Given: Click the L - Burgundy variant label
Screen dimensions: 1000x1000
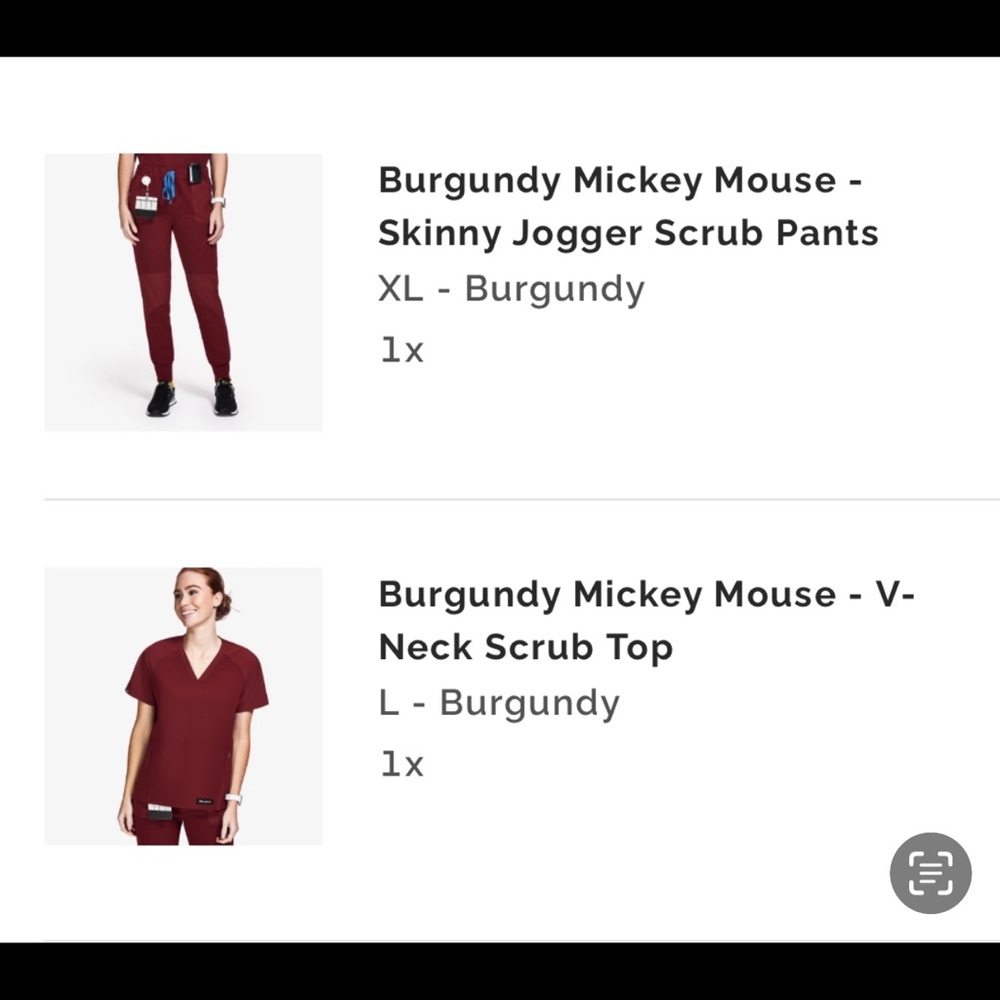Looking at the screenshot, I should coord(499,702).
